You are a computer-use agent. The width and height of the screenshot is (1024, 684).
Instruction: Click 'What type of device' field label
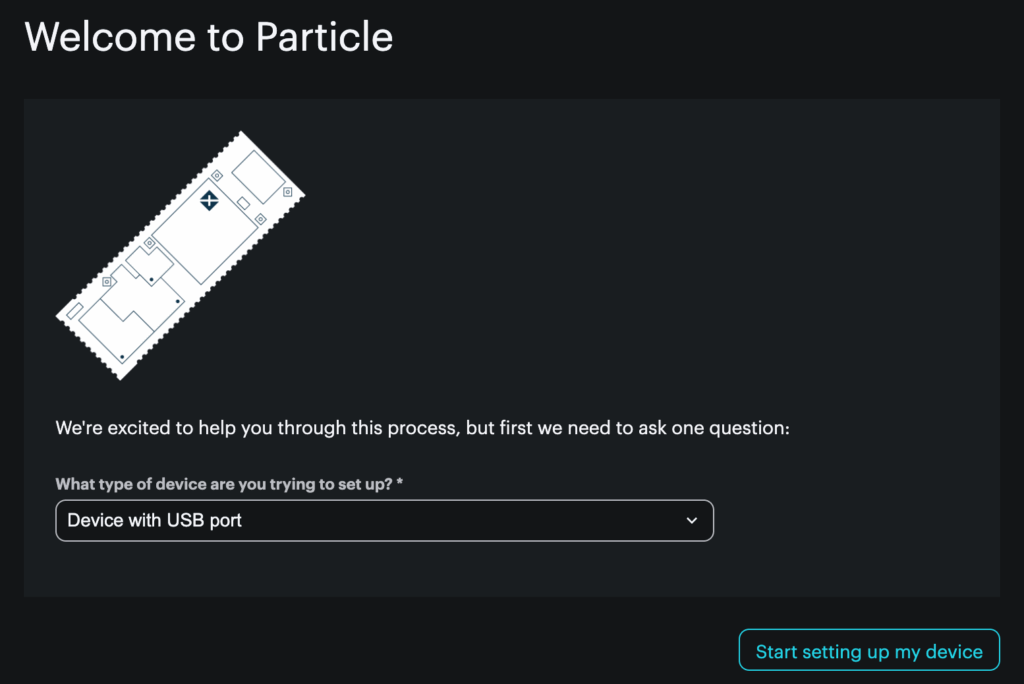click(224, 484)
